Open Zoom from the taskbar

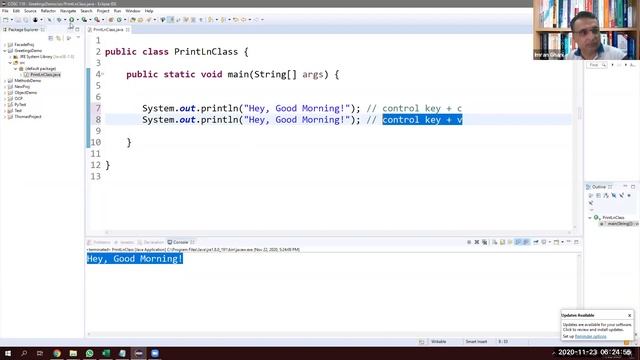tap(155, 353)
